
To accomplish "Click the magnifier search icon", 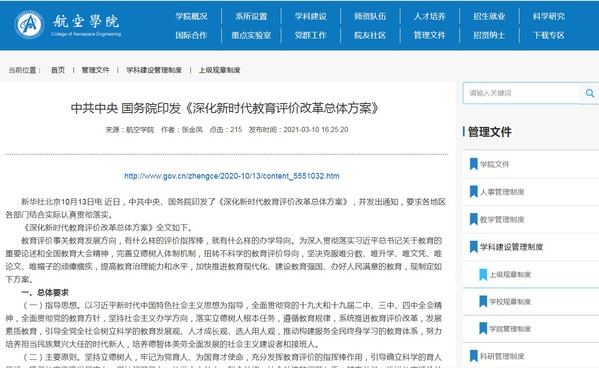I will click(x=590, y=93).
